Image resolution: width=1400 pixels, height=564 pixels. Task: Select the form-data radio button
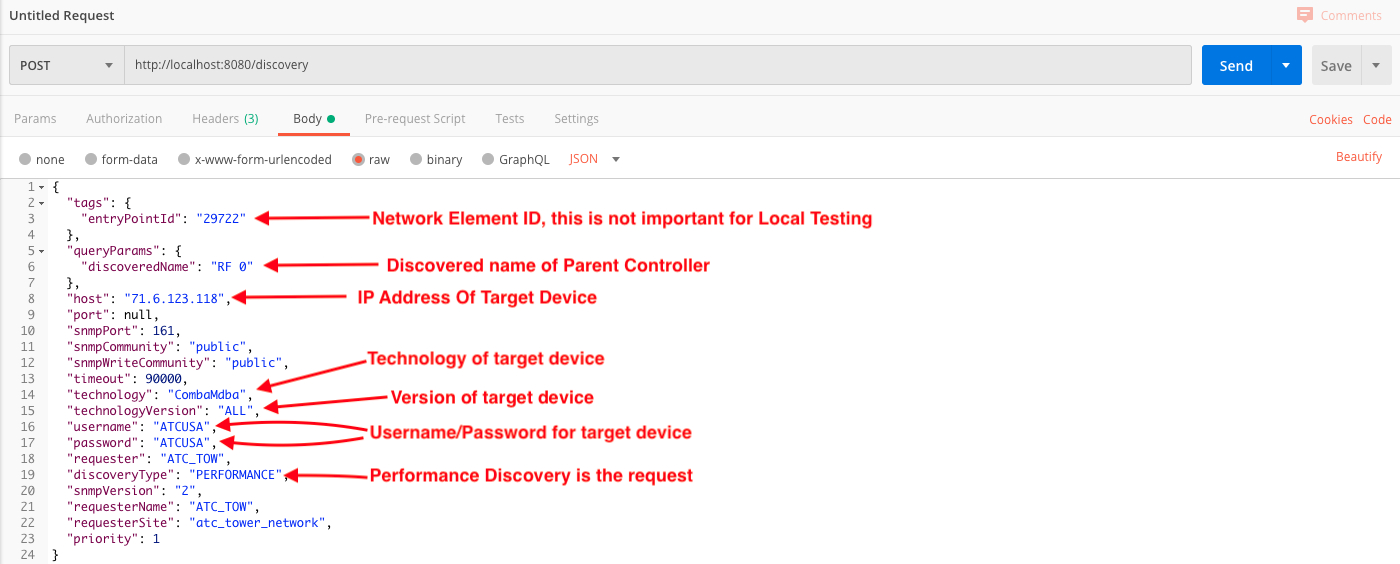point(91,160)
